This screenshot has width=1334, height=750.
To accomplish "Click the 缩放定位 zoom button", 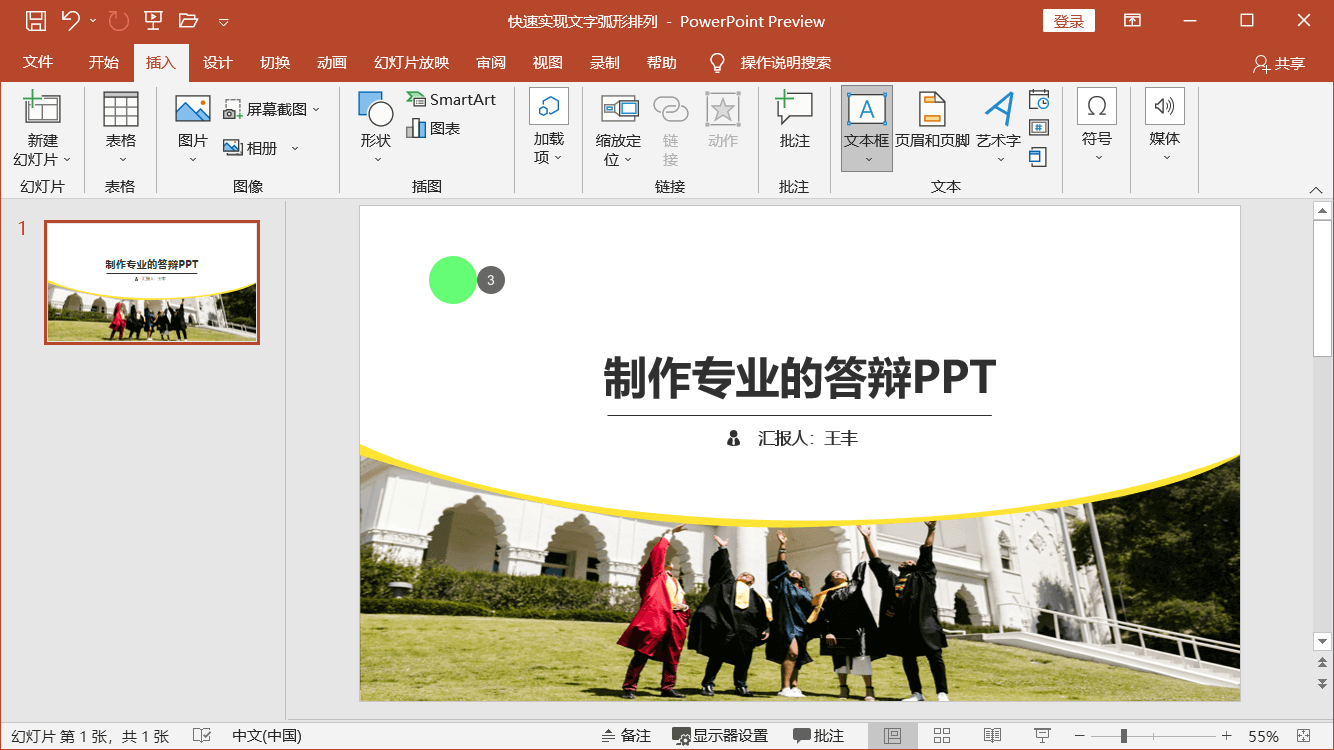I will (x=618, y=130).
